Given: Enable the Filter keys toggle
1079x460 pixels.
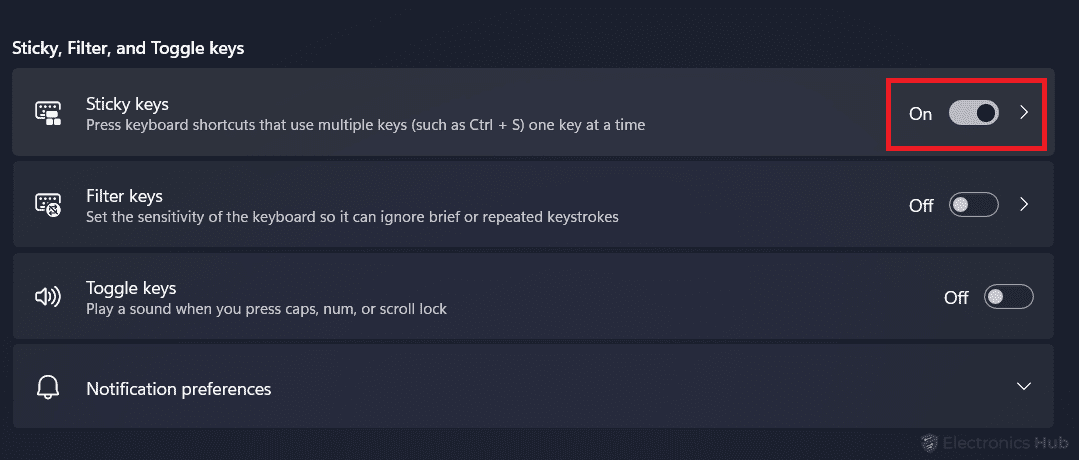Looking at the screenshot, I should (x=974, y=205).
